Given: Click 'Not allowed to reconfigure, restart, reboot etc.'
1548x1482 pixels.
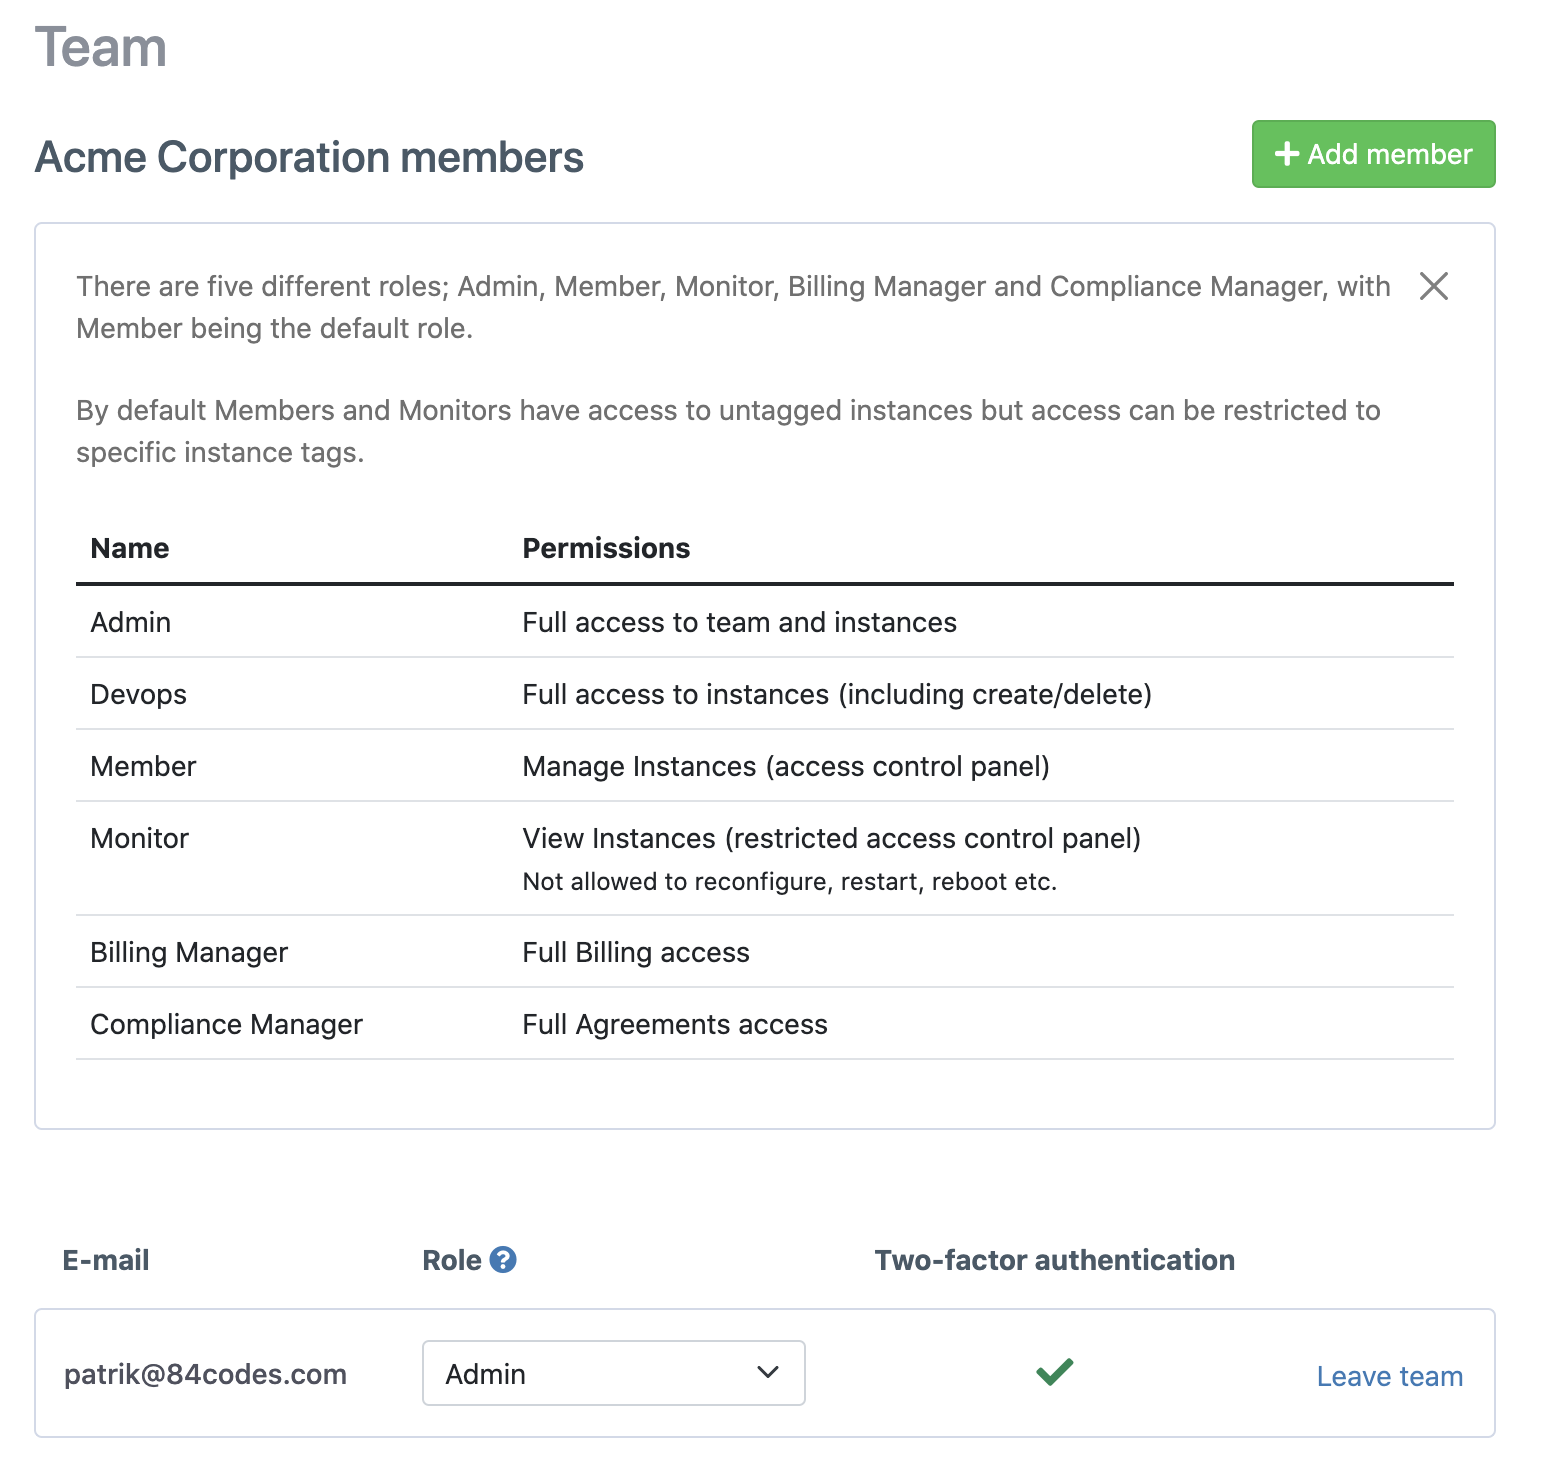Looking at the screenshot, I should coord(789,881).
